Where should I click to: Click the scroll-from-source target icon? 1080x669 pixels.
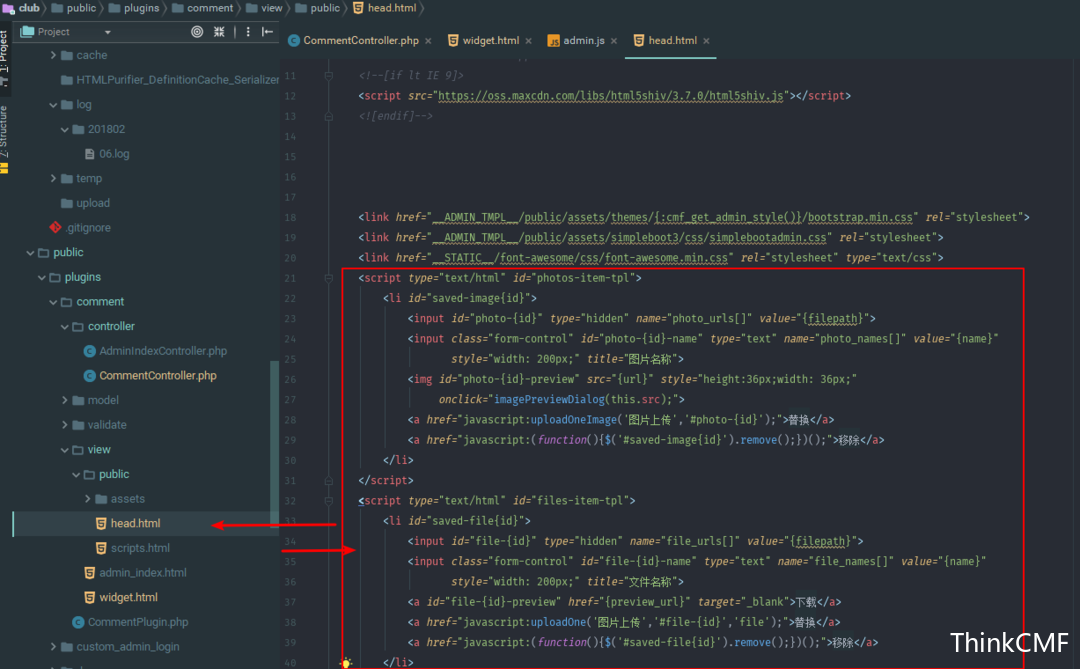[197, 32]
